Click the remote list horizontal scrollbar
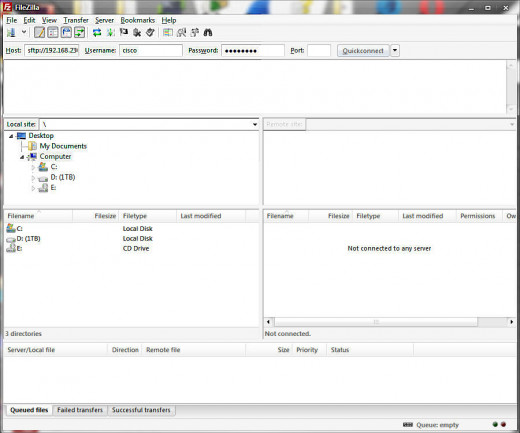520x433 pixels. coord(376,322)
